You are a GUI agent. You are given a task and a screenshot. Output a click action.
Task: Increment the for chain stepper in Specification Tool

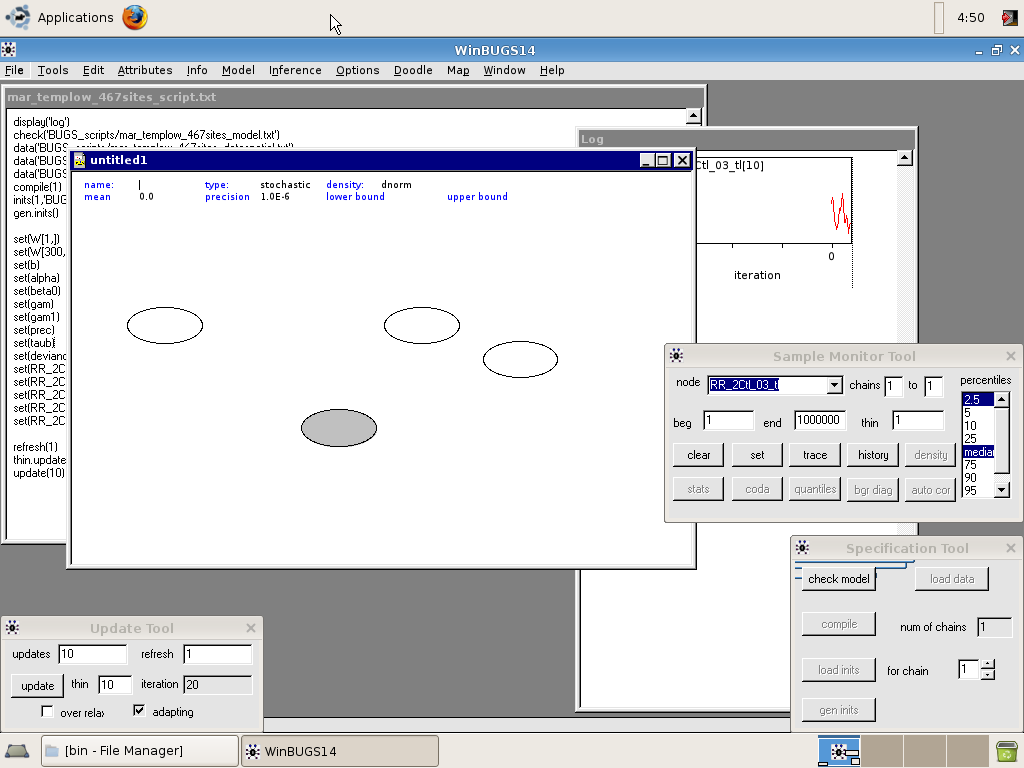986,664
